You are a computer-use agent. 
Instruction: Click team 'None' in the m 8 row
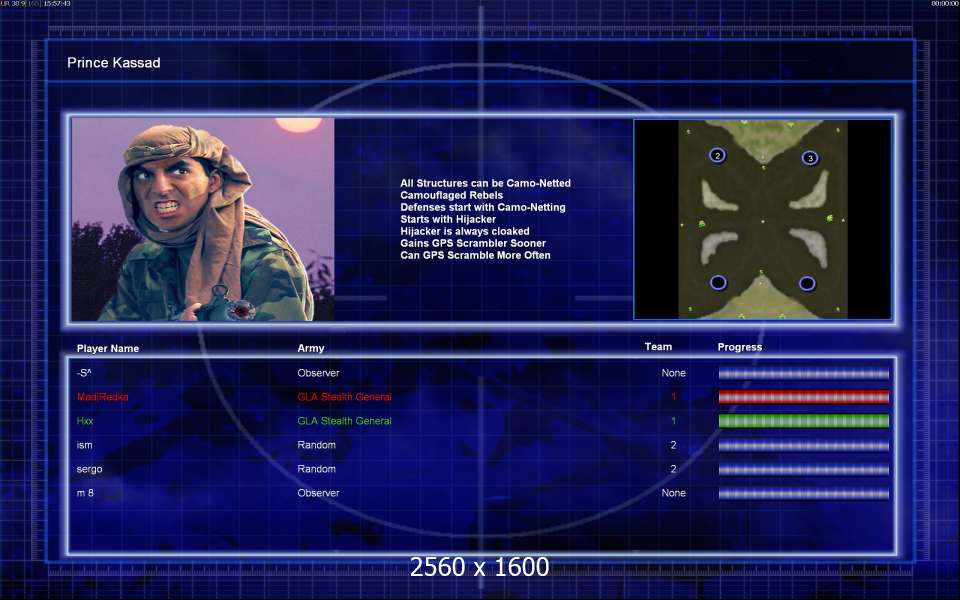(673, 493)
